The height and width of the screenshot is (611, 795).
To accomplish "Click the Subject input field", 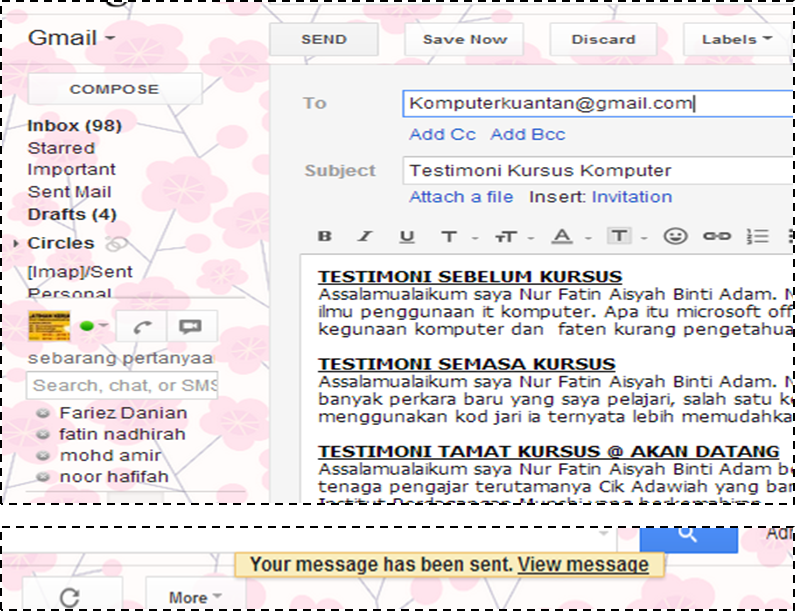I will 598,170.
